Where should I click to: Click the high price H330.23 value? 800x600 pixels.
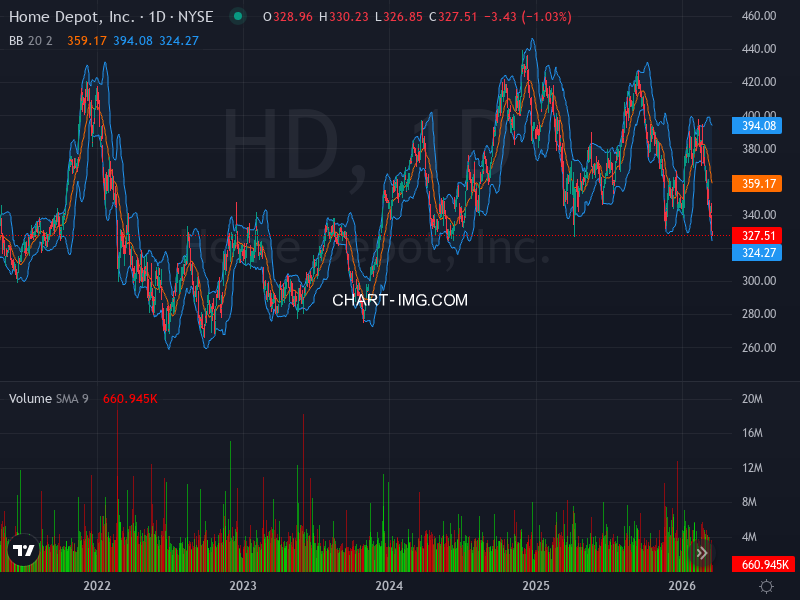(344, 17)
